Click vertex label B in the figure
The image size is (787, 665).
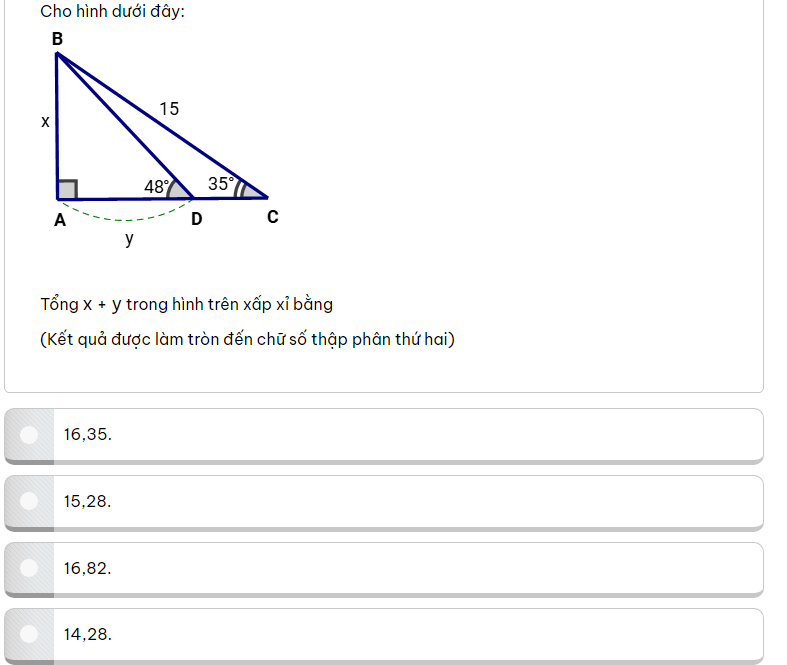[x=57, y=38]
